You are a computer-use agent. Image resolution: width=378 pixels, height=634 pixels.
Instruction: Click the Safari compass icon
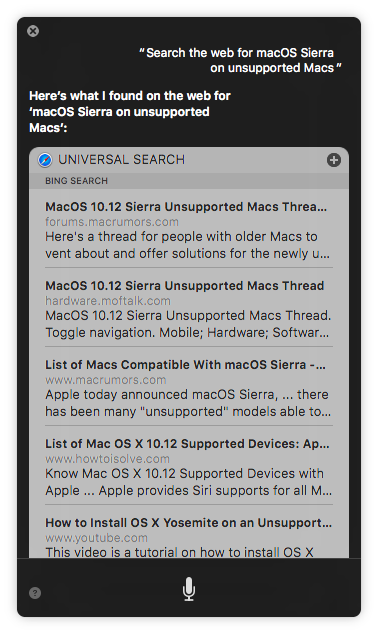(45, 160)
